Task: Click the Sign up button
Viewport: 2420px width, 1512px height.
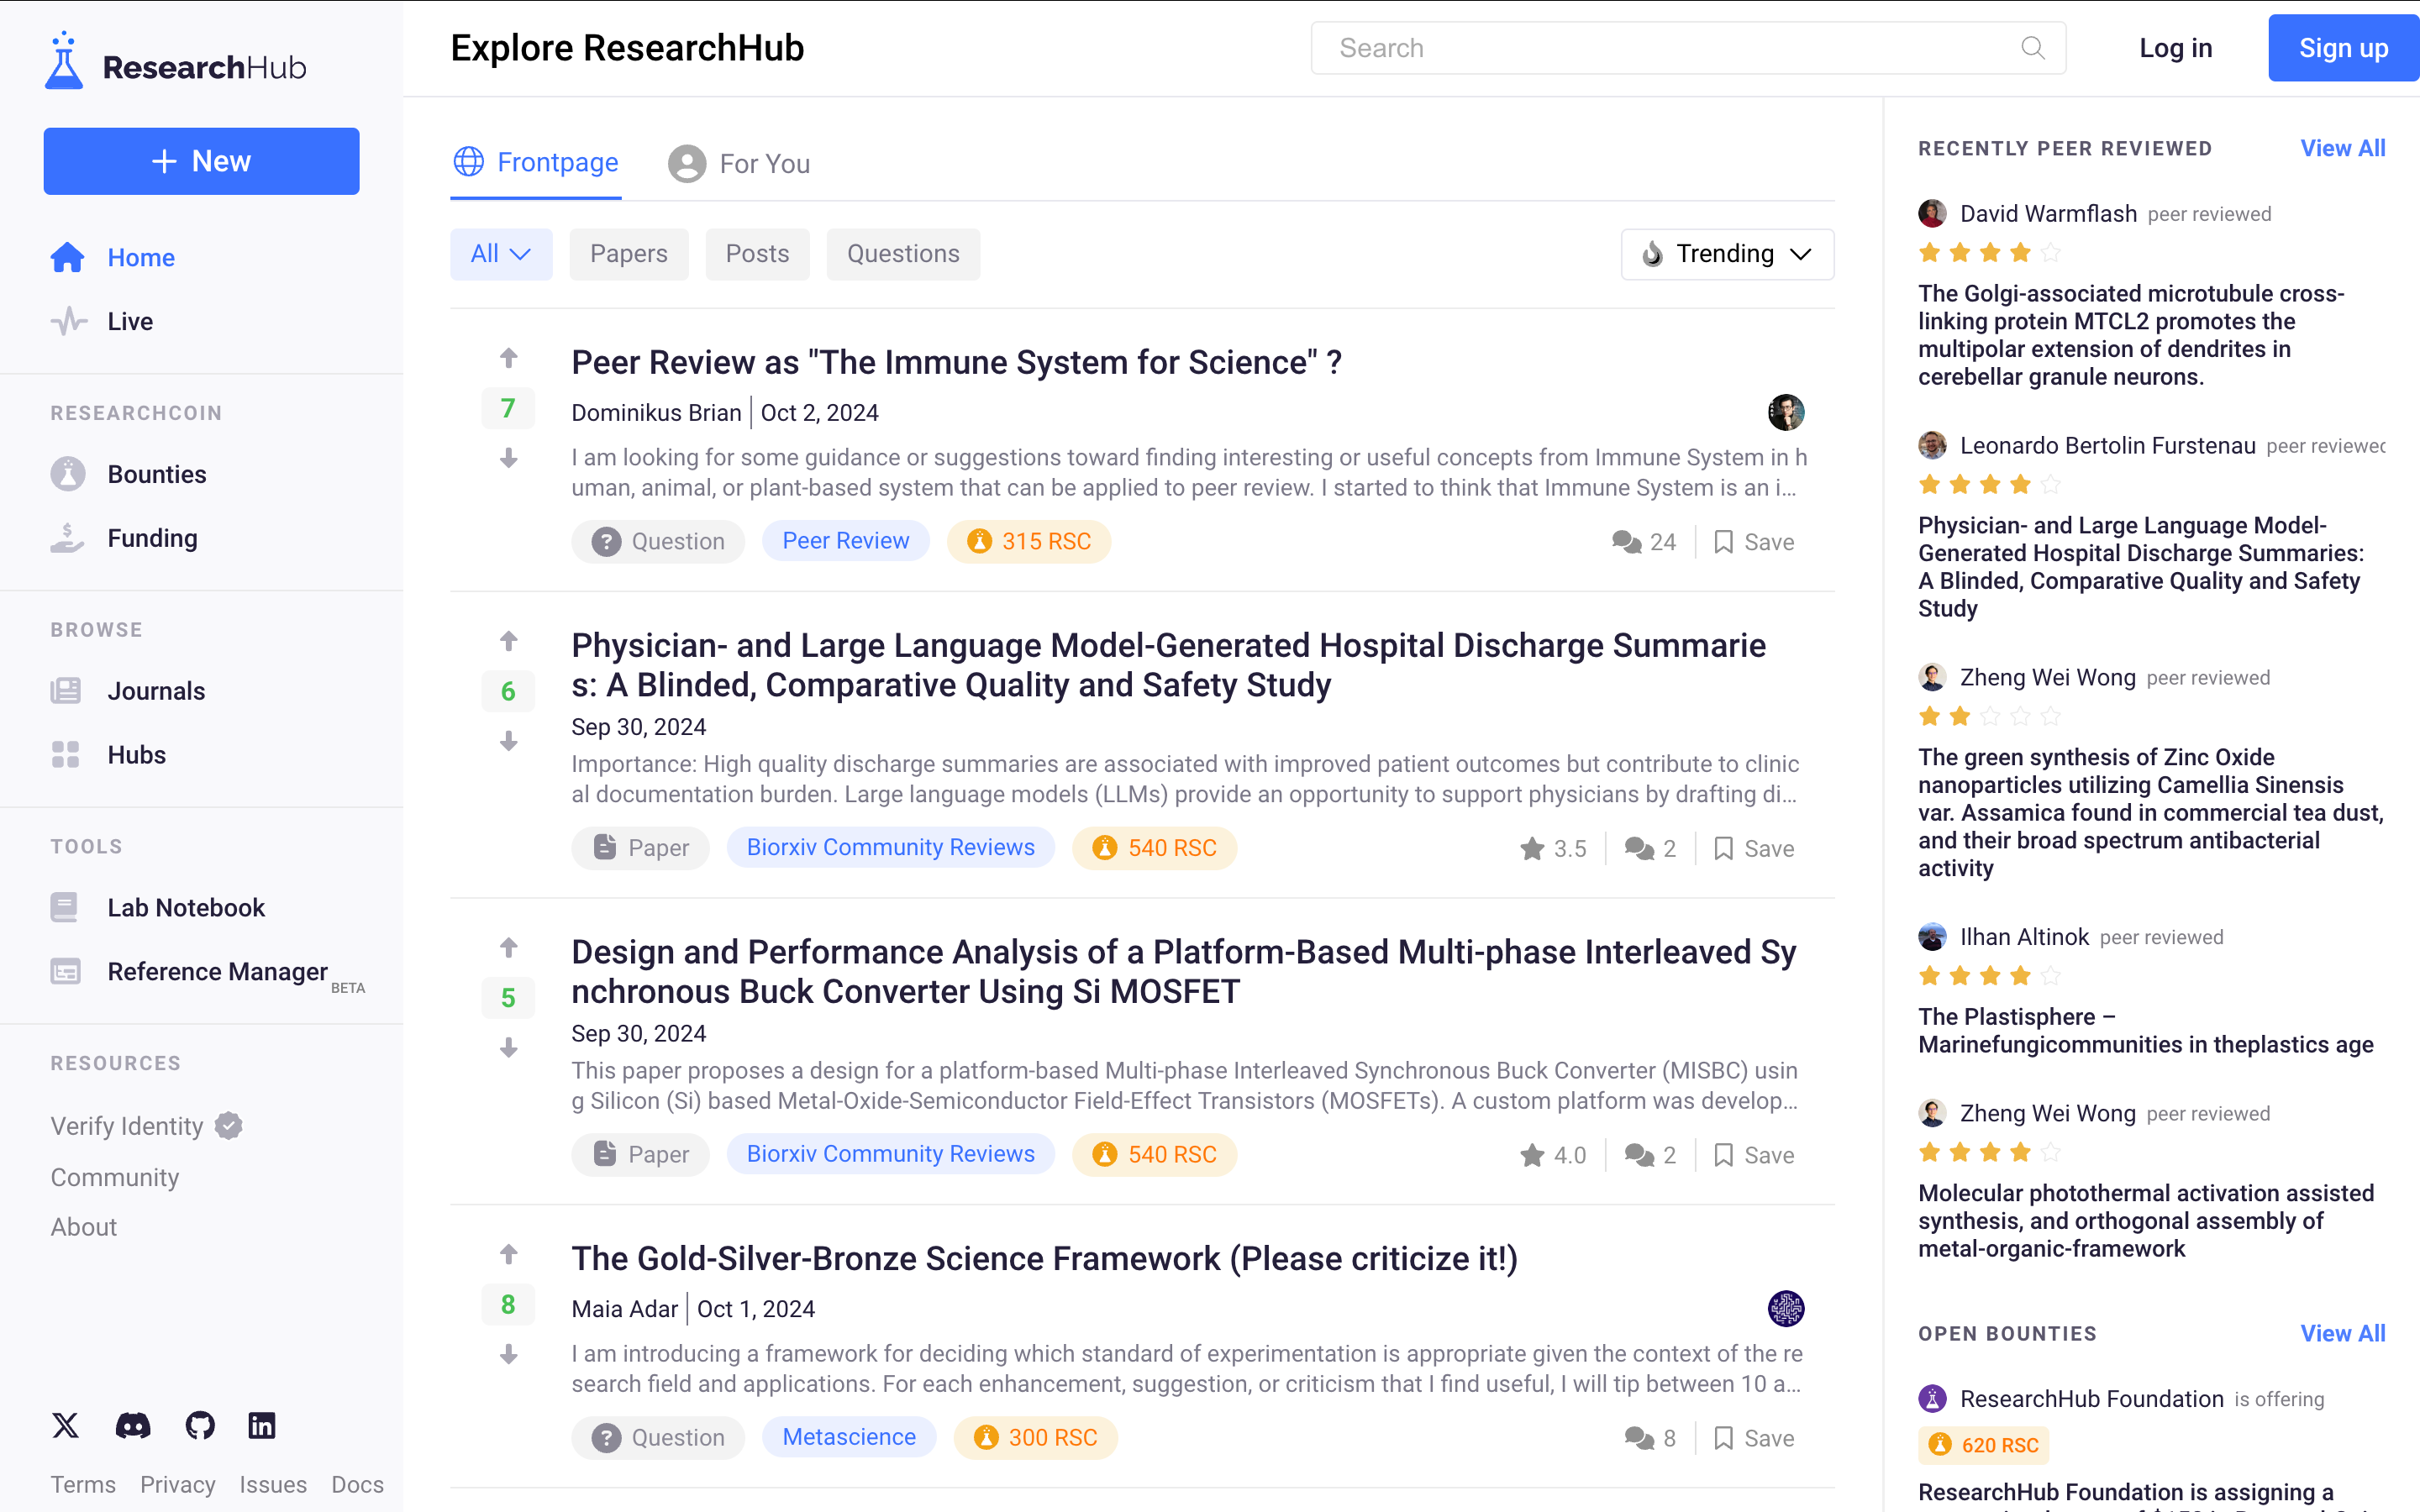Action: [2342, 48]
